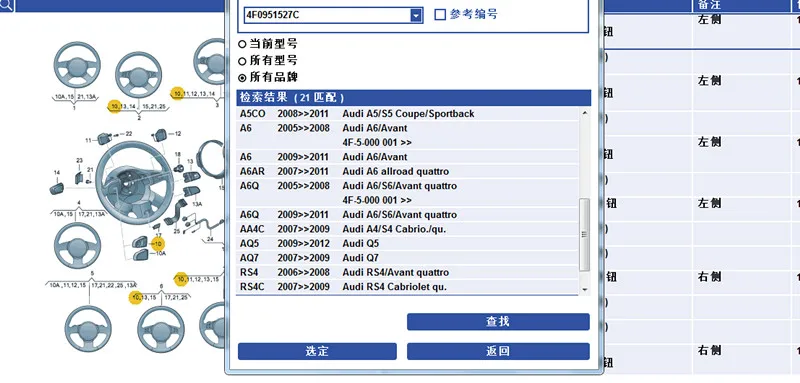Screen dimensions: 800x383
Task: Click steering wheel image number 5 in the diagram
Action: [88, 328]
